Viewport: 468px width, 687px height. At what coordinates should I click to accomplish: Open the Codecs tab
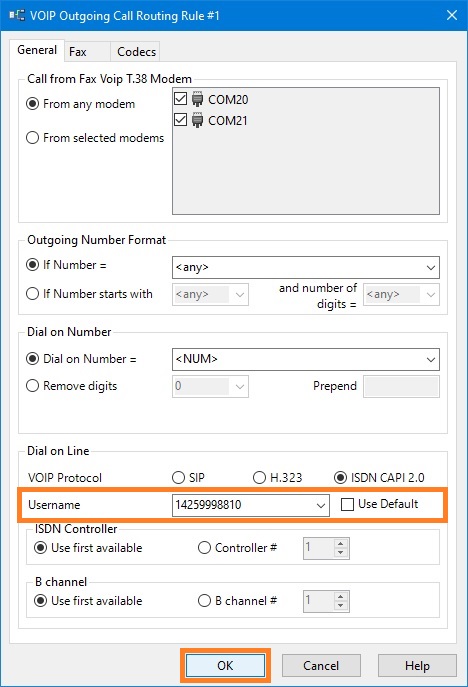[x=136, y=52]
